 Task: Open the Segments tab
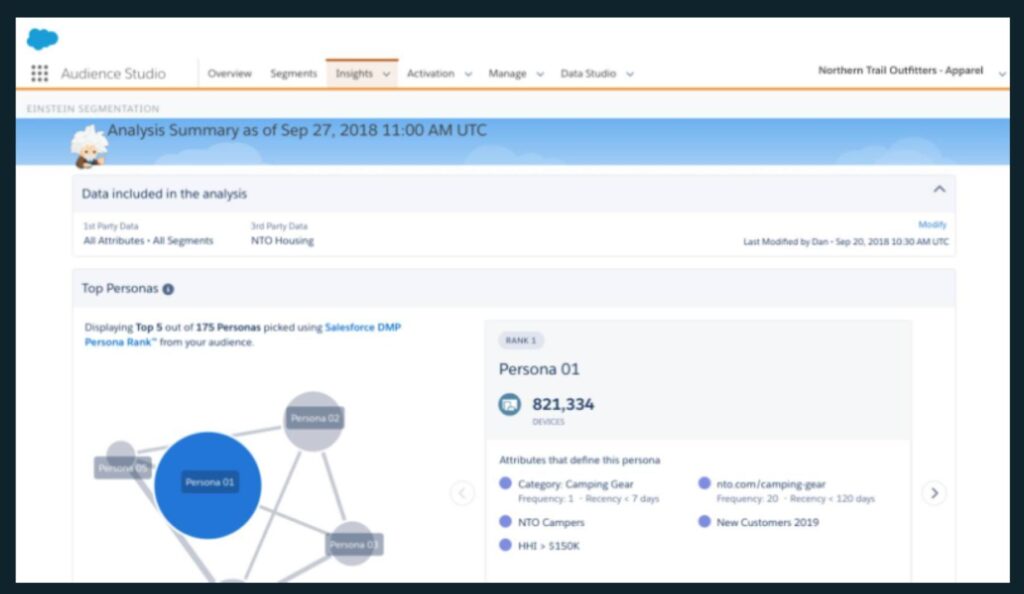point(293,74)
